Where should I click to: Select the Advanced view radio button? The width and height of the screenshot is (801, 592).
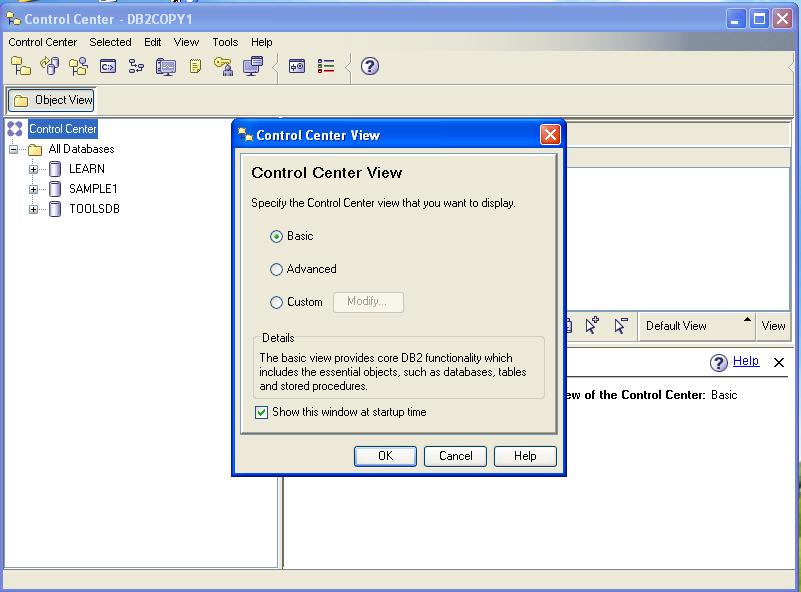276,269
